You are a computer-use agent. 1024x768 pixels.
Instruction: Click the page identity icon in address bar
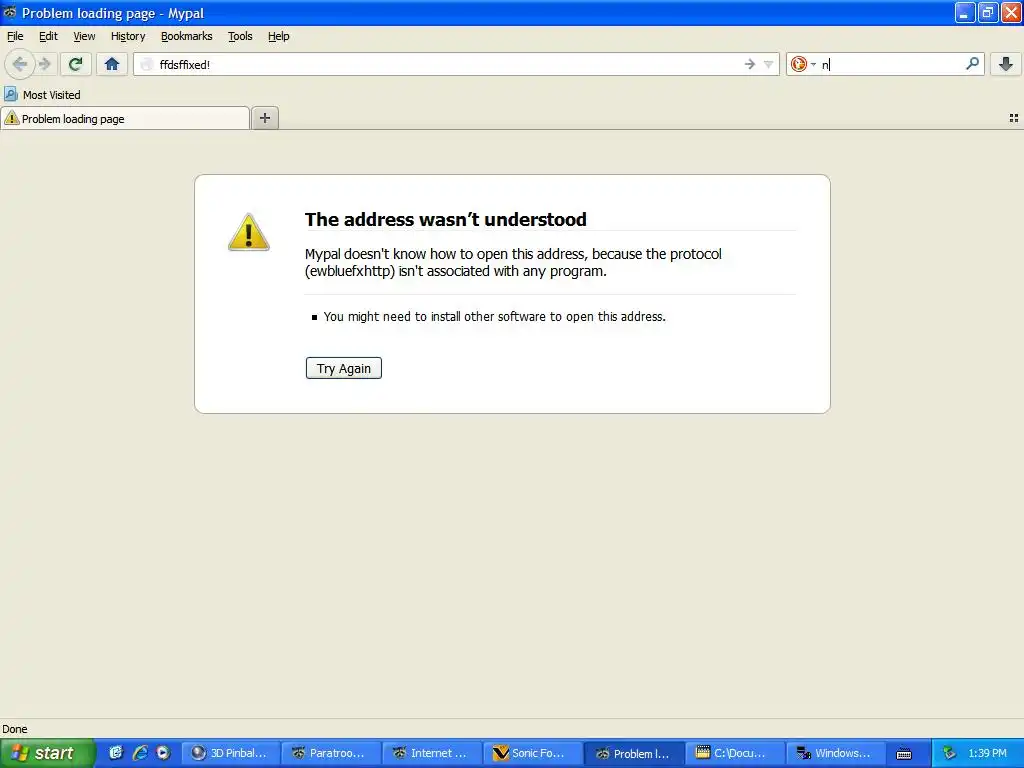(147, 64)
